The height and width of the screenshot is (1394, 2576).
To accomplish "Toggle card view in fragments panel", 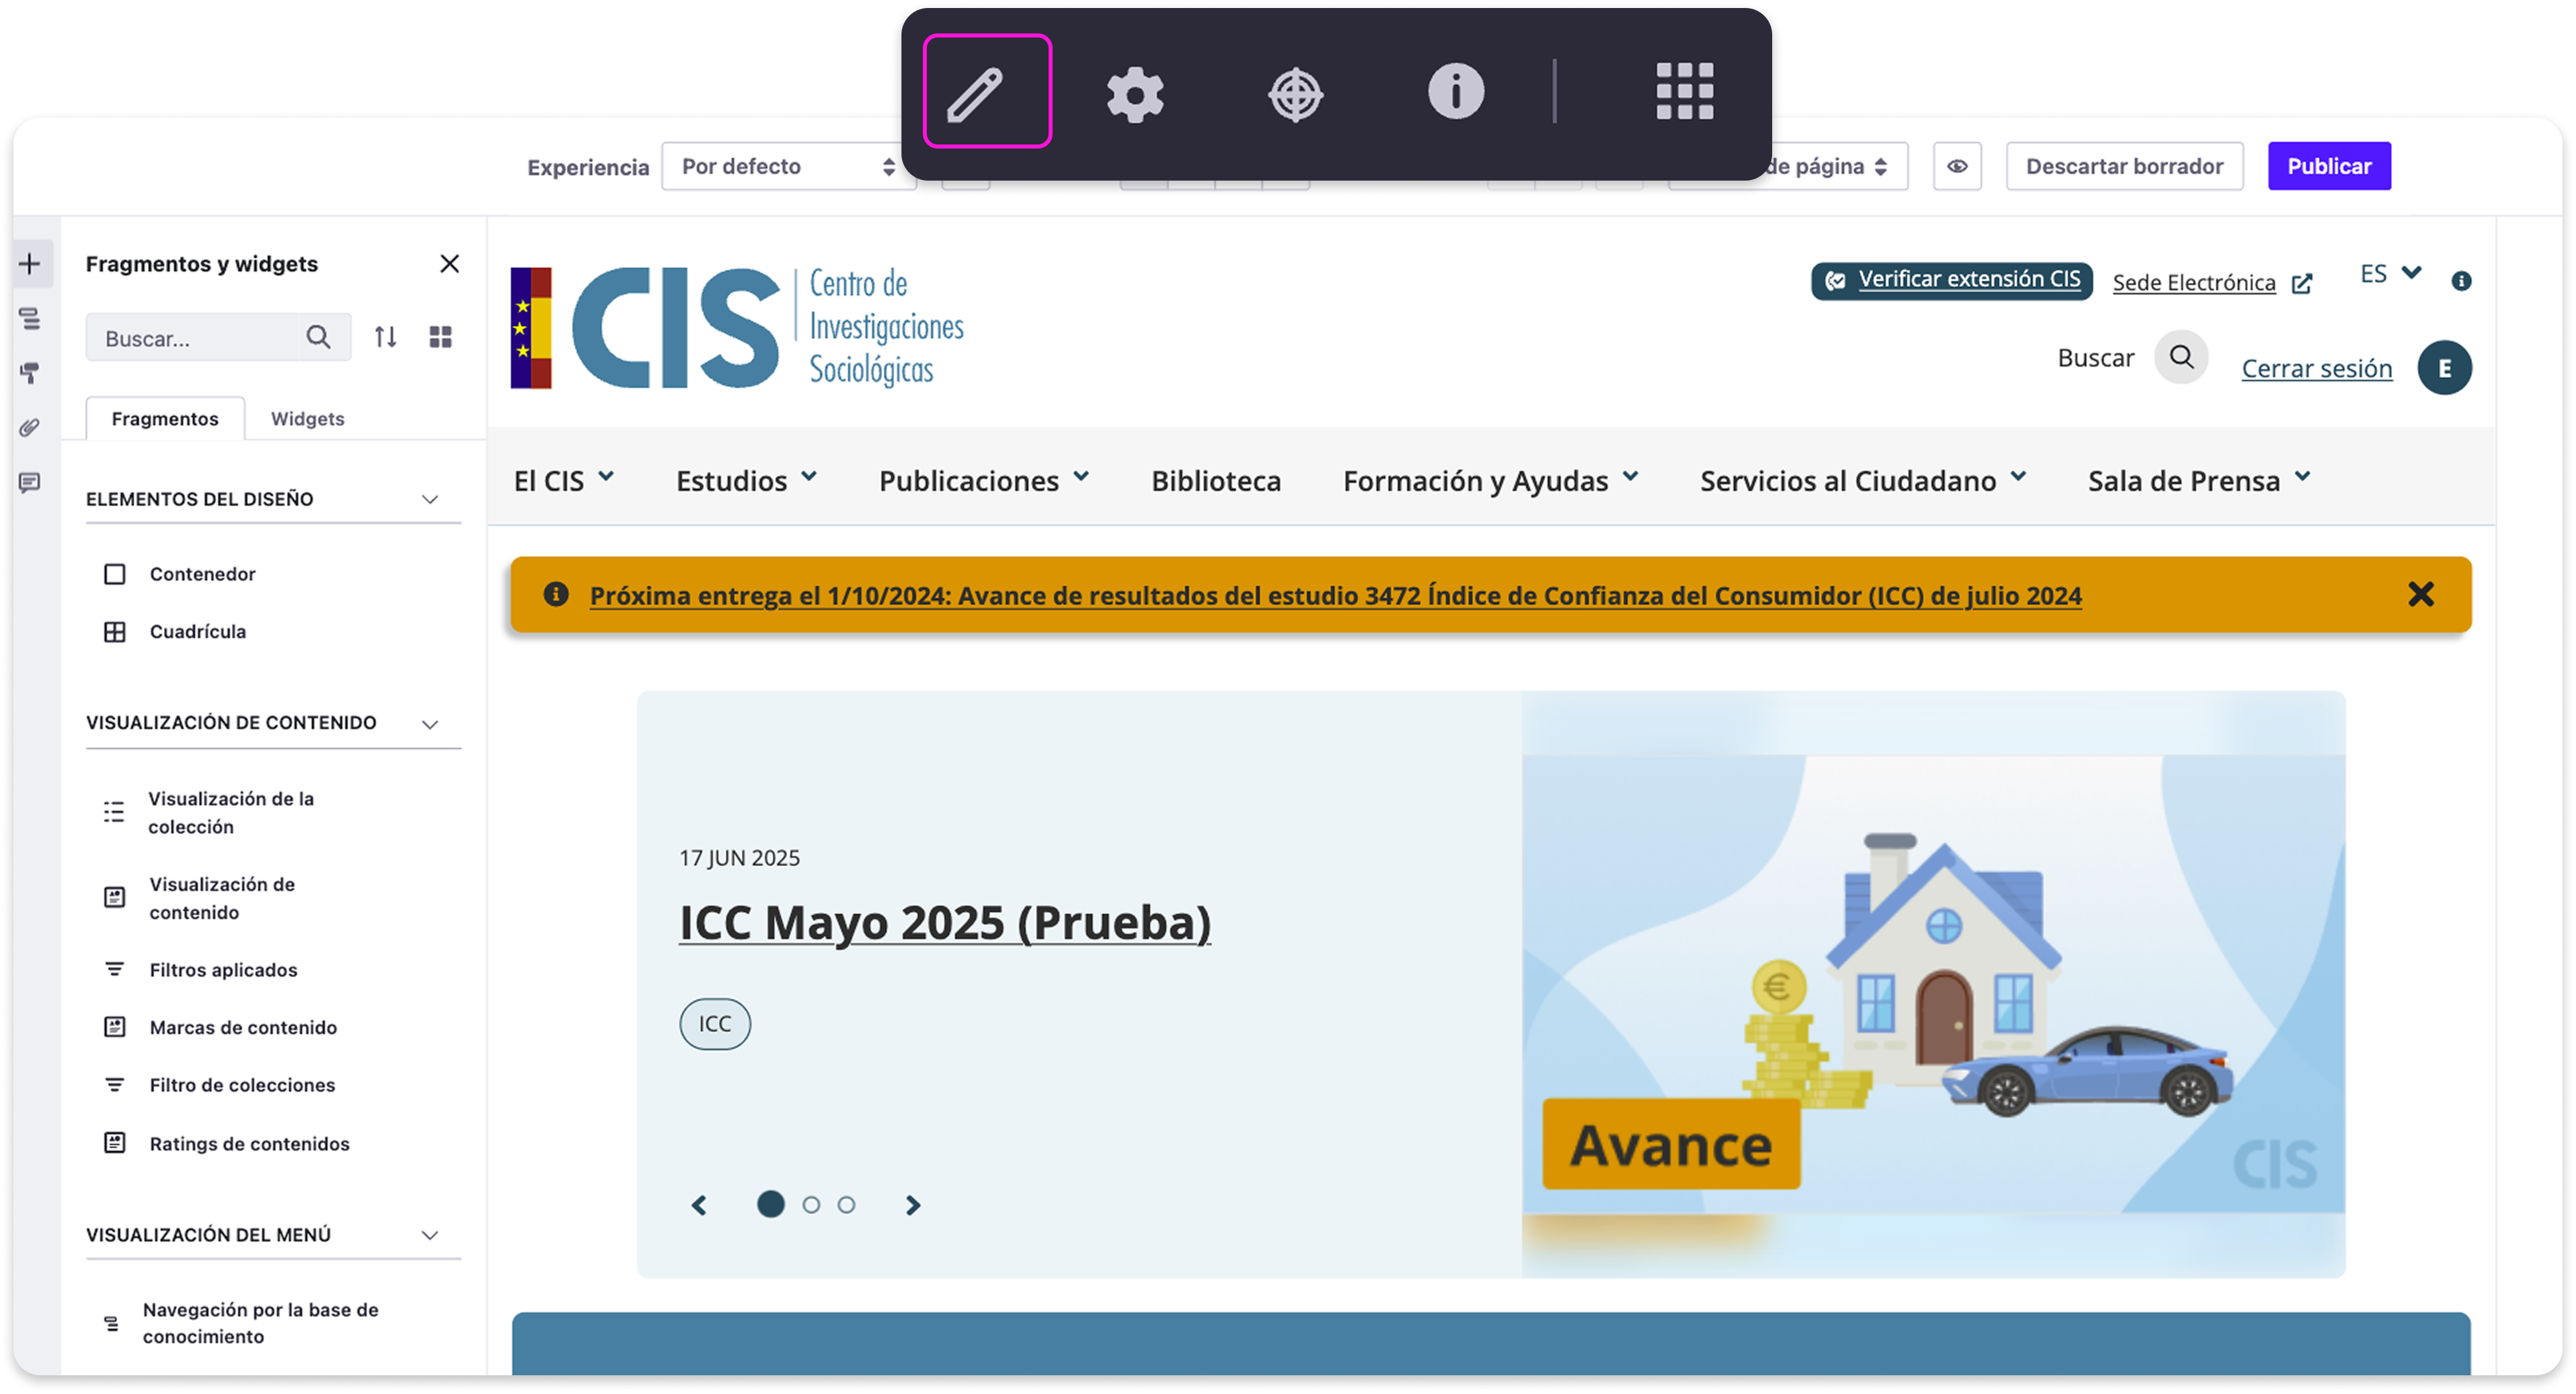I will pyautogui.click(x=441, y=337).
